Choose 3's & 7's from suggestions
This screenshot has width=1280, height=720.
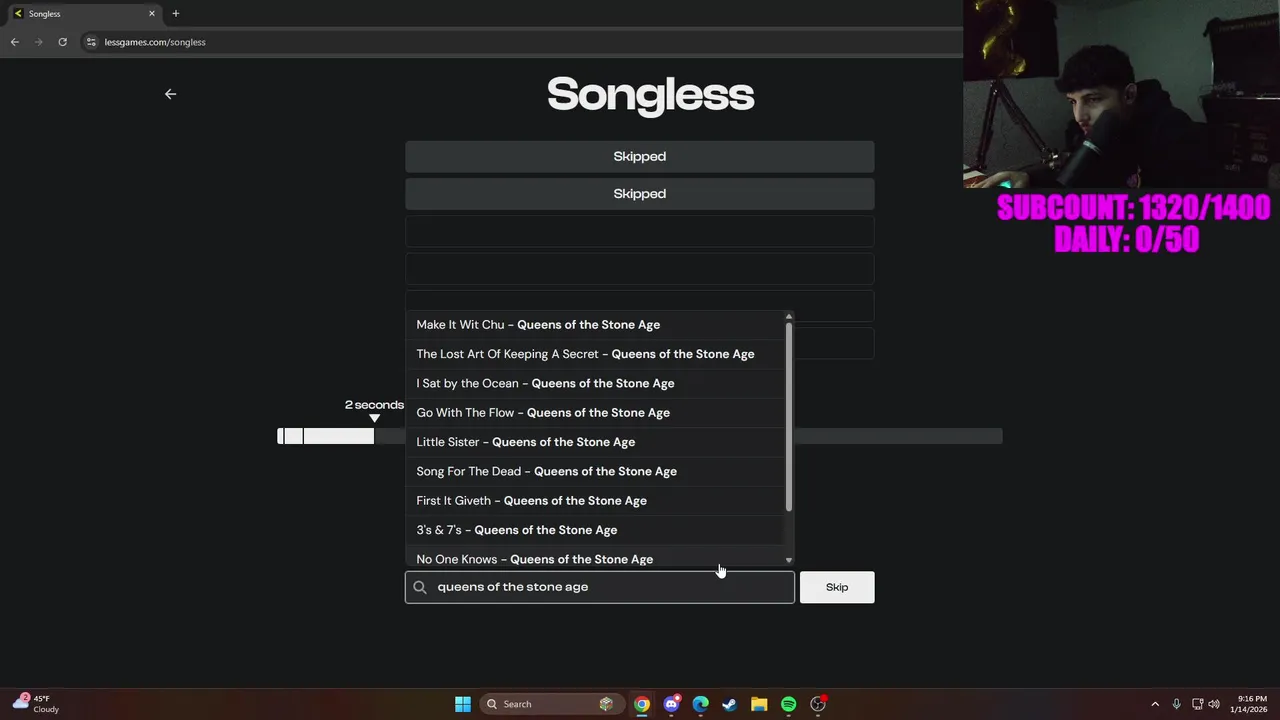tap(596, 530)
